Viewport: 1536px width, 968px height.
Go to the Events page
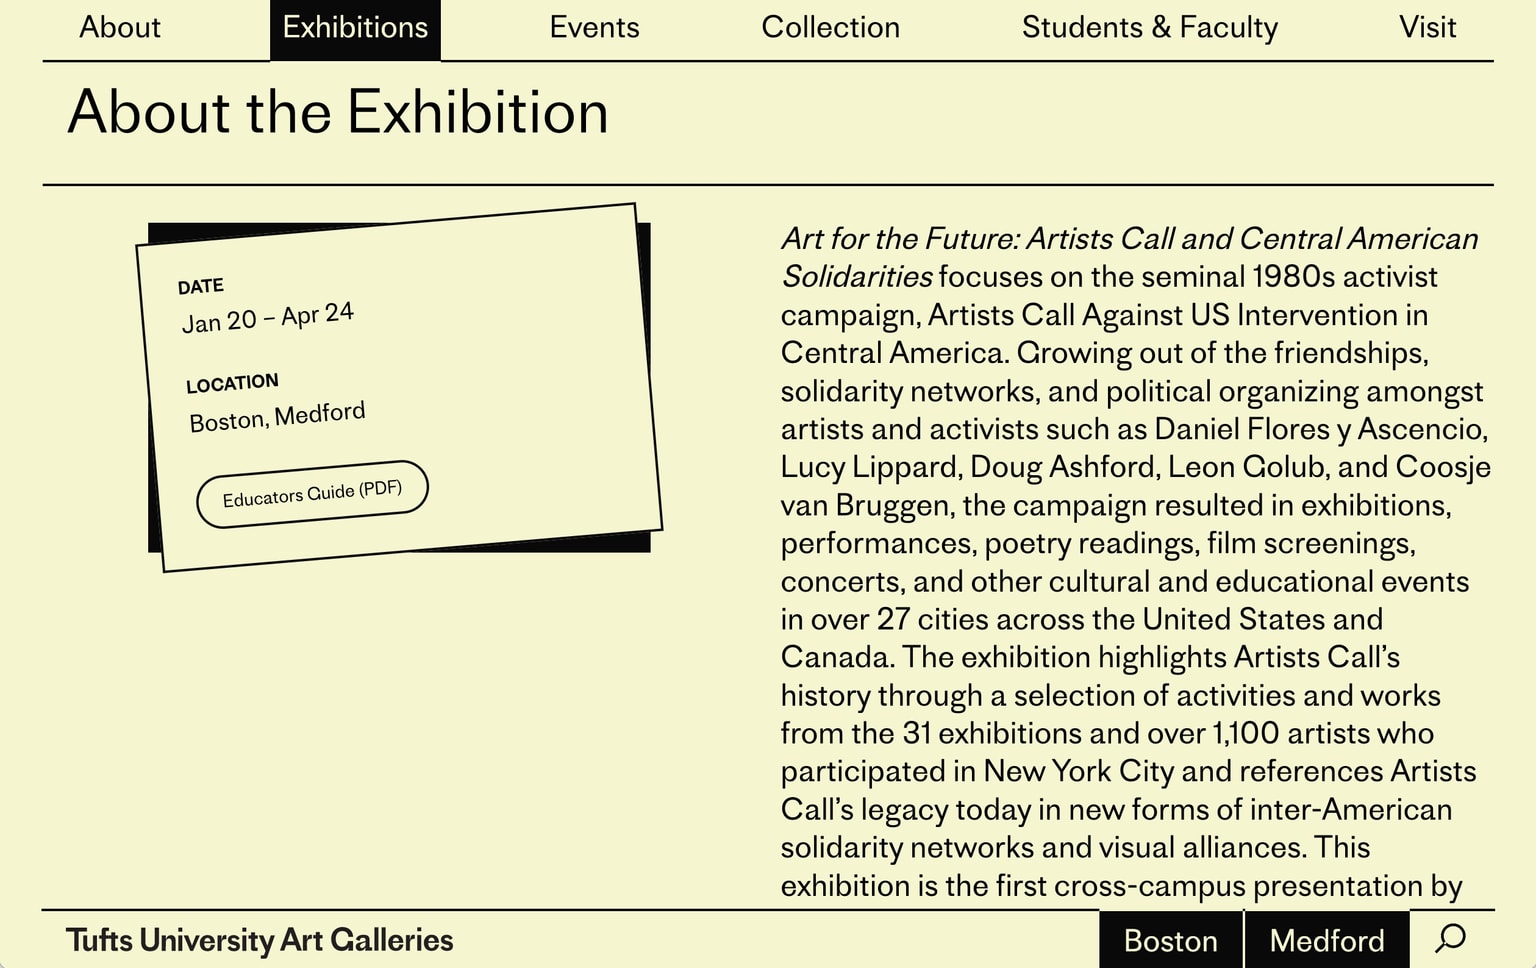tap(594, 28)
